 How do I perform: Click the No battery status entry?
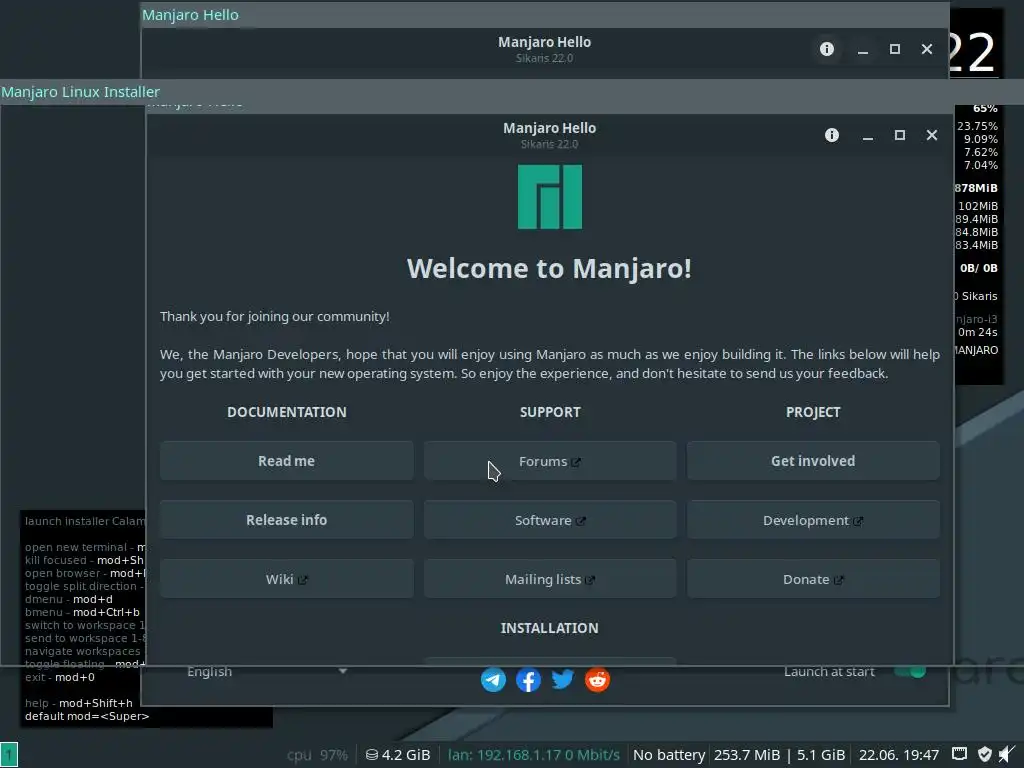[x=669, y=755]
